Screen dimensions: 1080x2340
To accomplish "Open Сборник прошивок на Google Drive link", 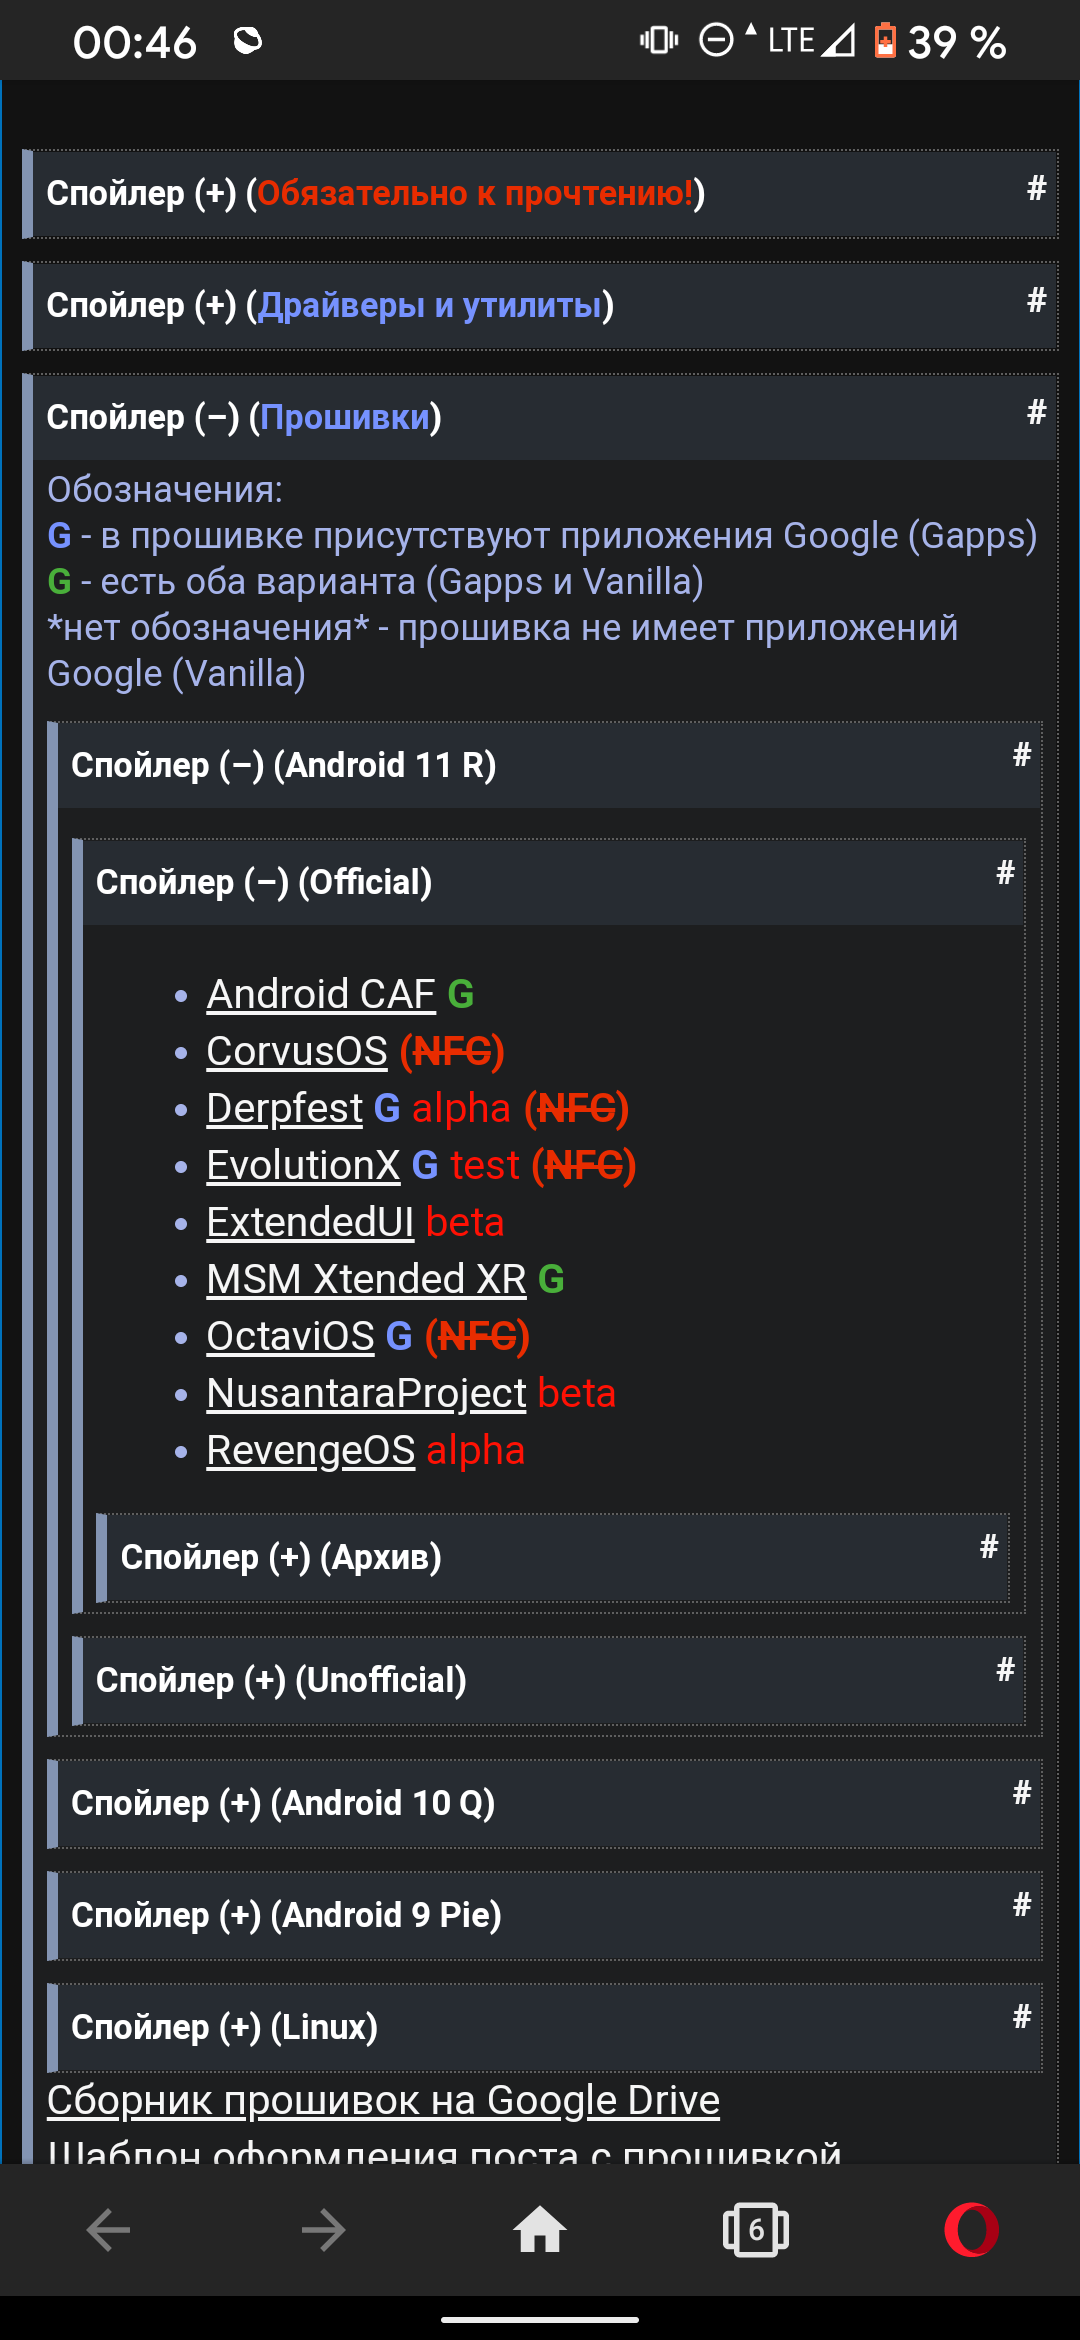I will pyautogui.click(x=383, y=2100).
